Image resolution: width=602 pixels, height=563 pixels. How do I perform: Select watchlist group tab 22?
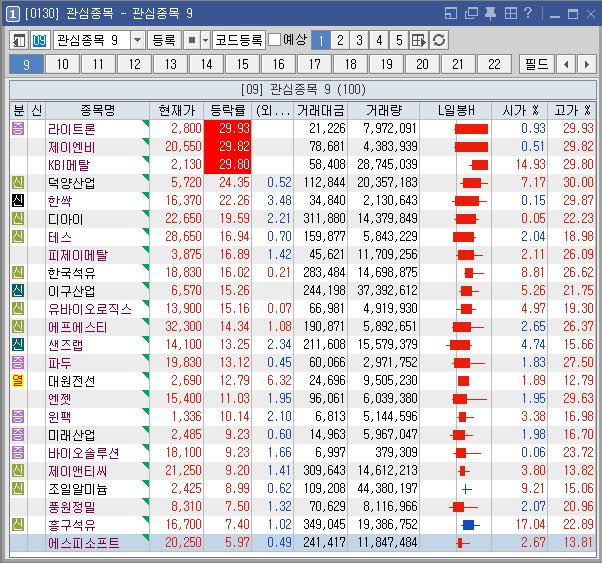(x=494, y=64)
